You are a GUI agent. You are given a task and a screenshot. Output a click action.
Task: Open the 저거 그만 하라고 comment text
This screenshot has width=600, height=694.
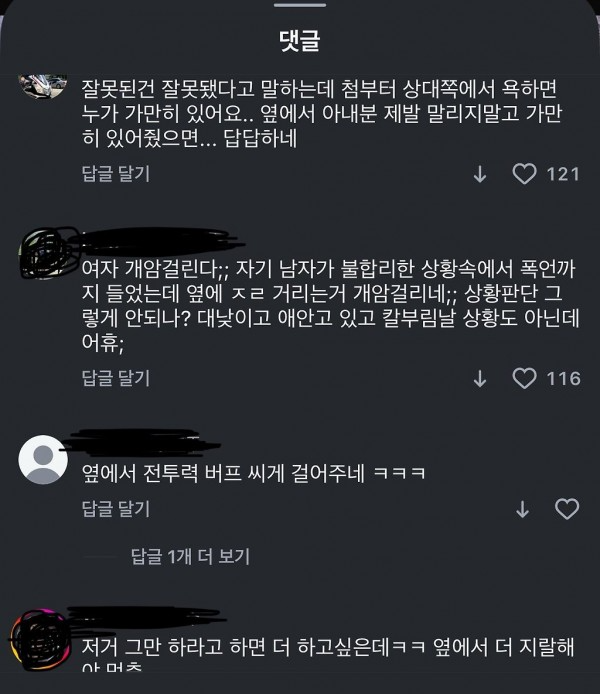[x=328, y=653]
